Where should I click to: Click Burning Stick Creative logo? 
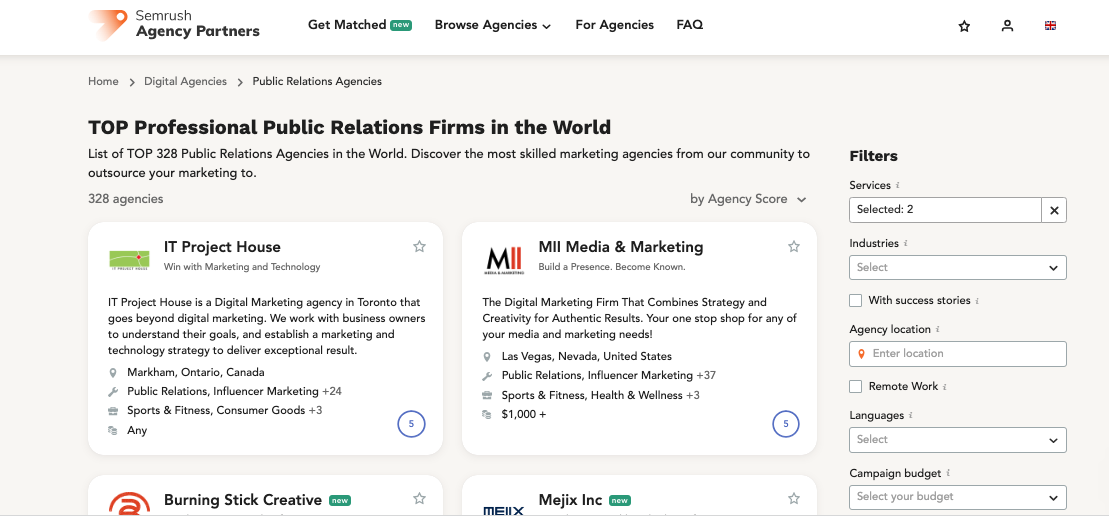[129, 503]
